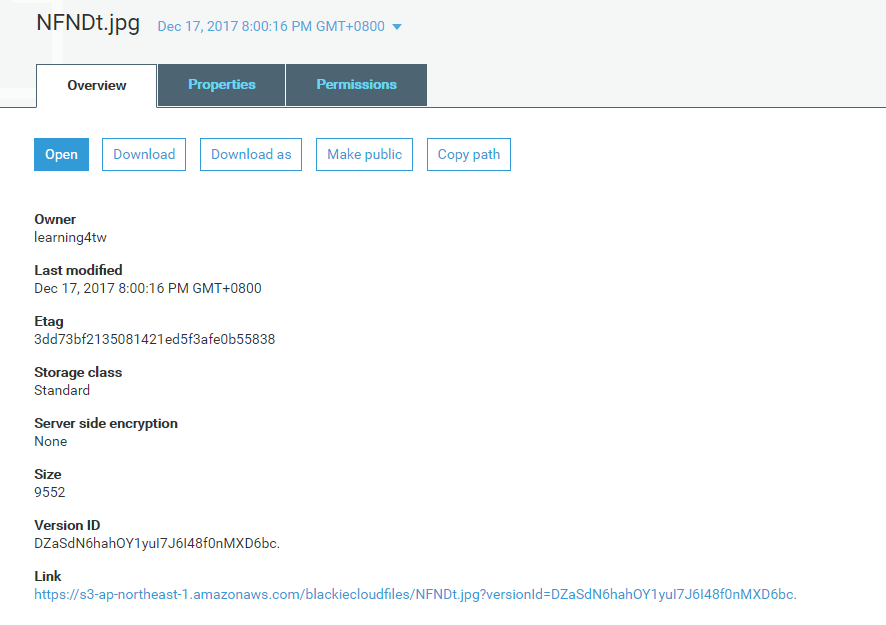Viewport: 886px width, 625px height.
Task: Click the Download as button
Action: coord(251,155)
